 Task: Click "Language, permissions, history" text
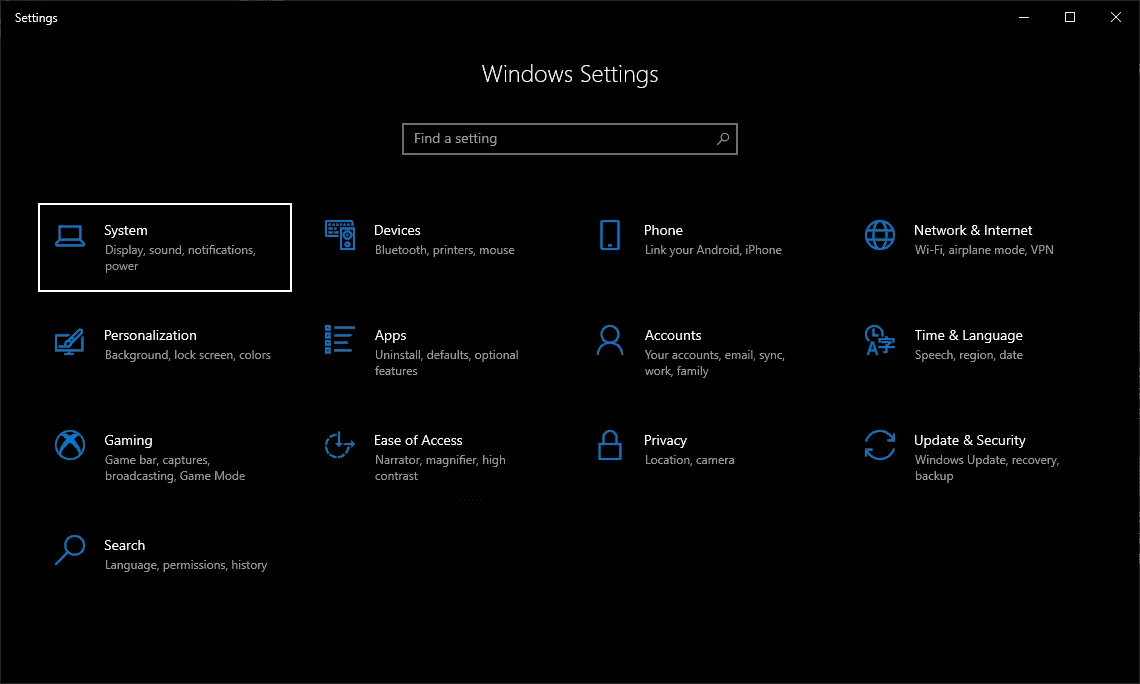click(186, 565)
